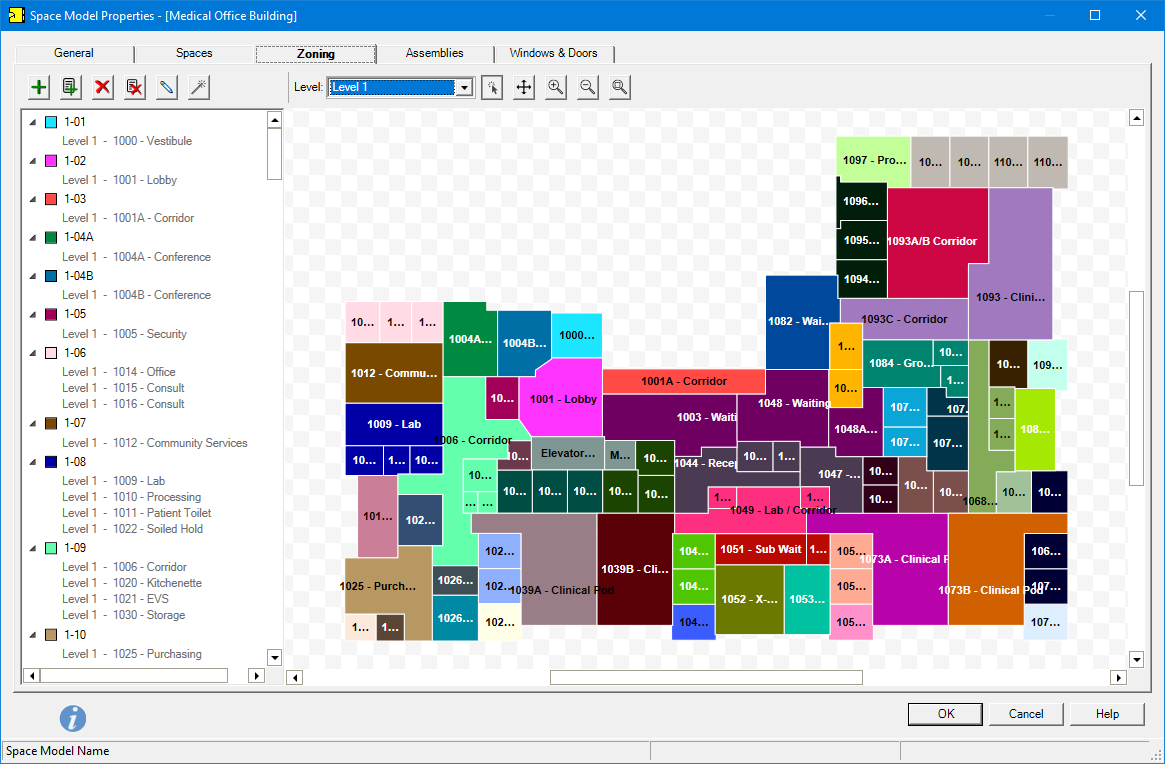Click the 1039B clinical pod space
This screenshot has height=764, width=1165.
[x=635, y=569]
